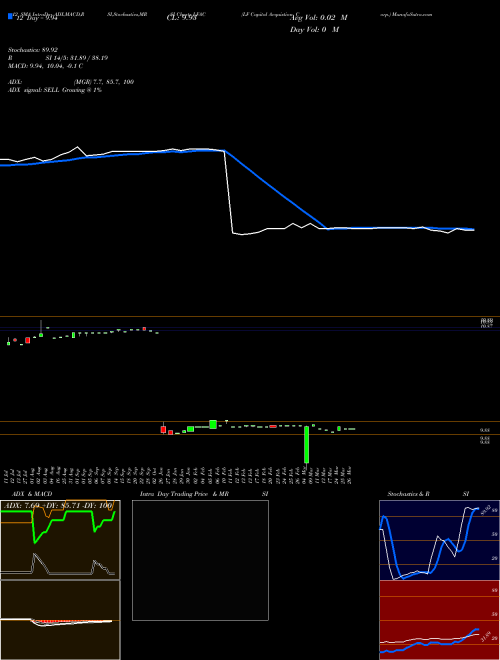Click the 'SI 14/3: 31.89 / 38.19' reading
The width and height of the screenshot is (500, 660).
tap(77, 58)
